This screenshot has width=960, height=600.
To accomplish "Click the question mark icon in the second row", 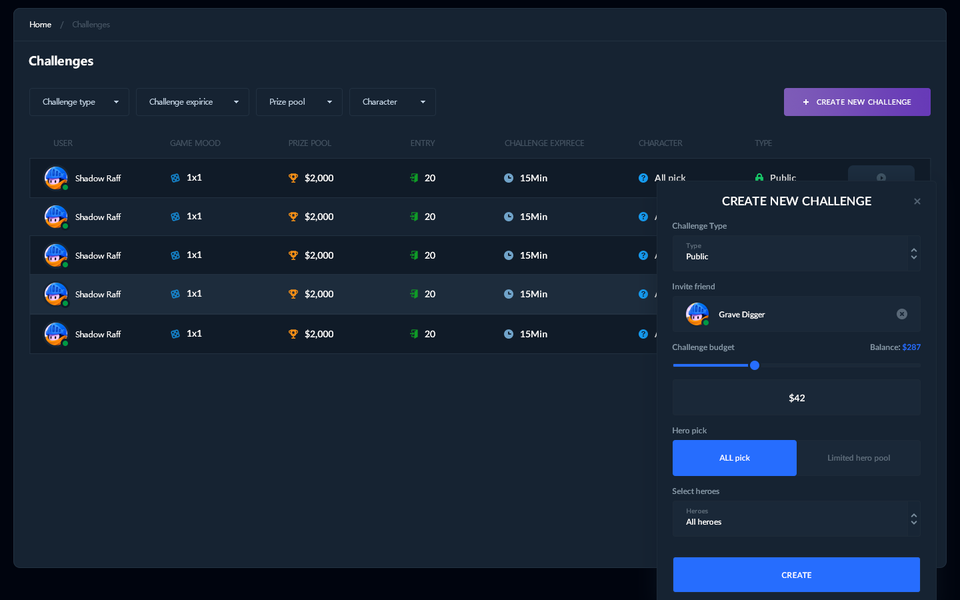I will (643, 217).
